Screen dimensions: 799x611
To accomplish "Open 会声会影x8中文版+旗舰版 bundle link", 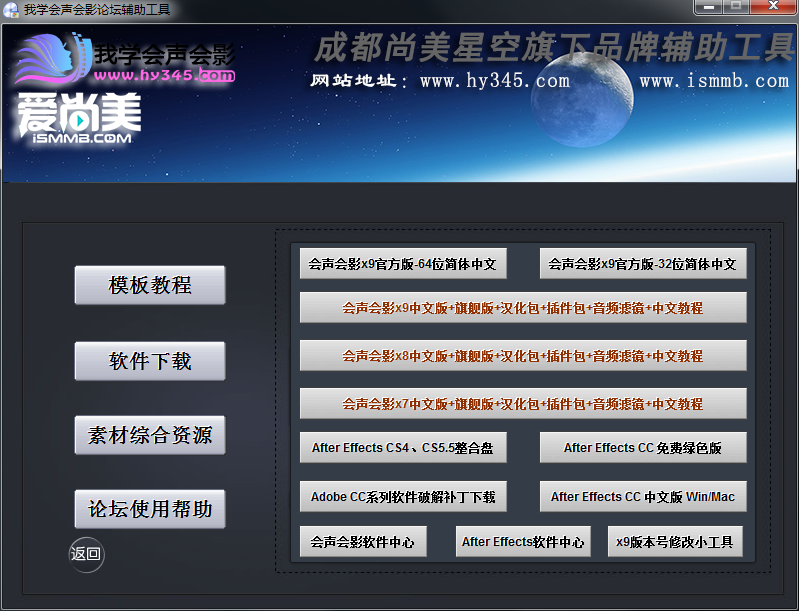I will (523, 355).
